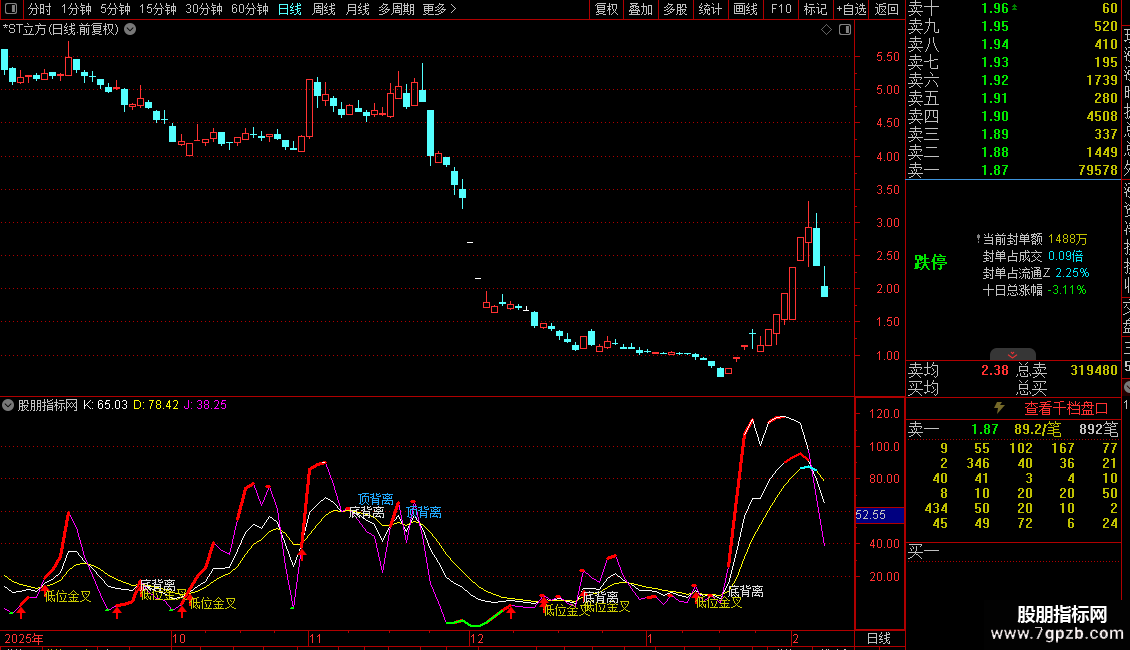Toggle the side panel icon in chart header
The width and height of the screenshot is (1130, 650).
point(845,30)
